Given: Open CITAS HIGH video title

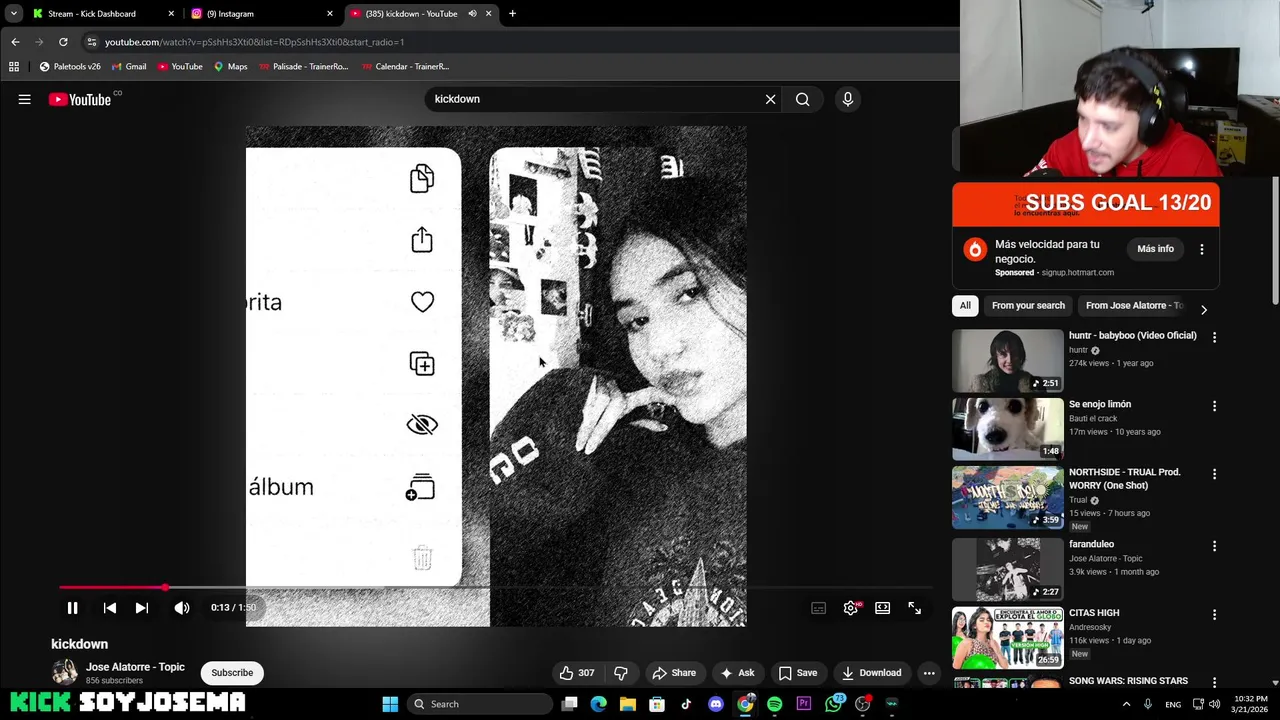Looking at the screenshot, I should tap(1094, 613).
